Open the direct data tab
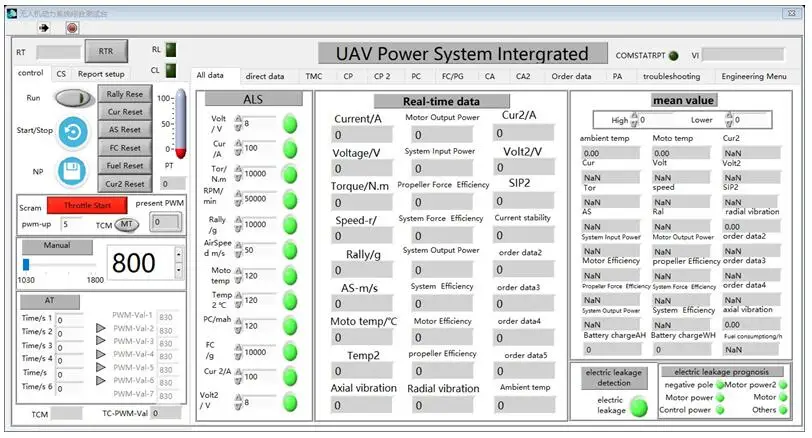Screen dimensions: 812x438 pyautogui.click(x=265, y=76)
